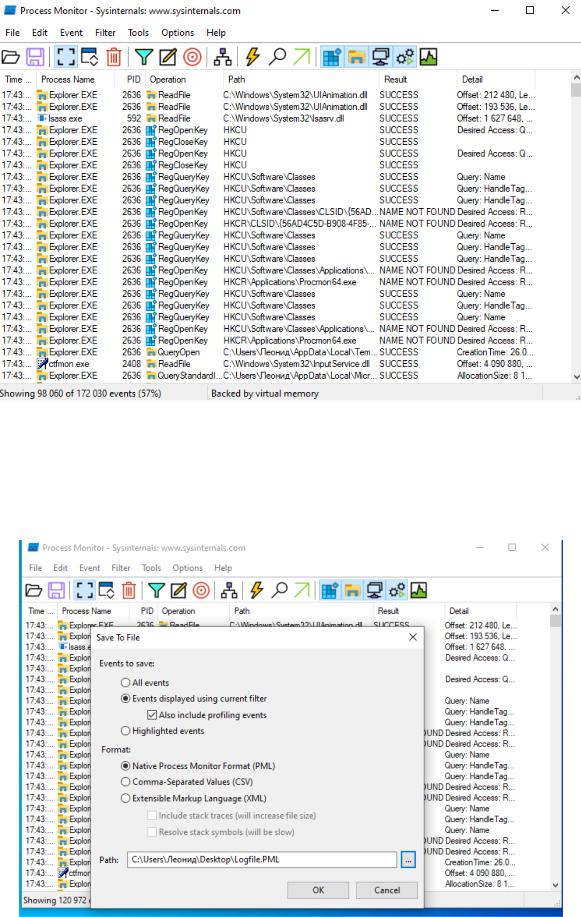The image size is (581, 917).
Task: Click the Path column header in the window without dialog
Action: point(301,80)
